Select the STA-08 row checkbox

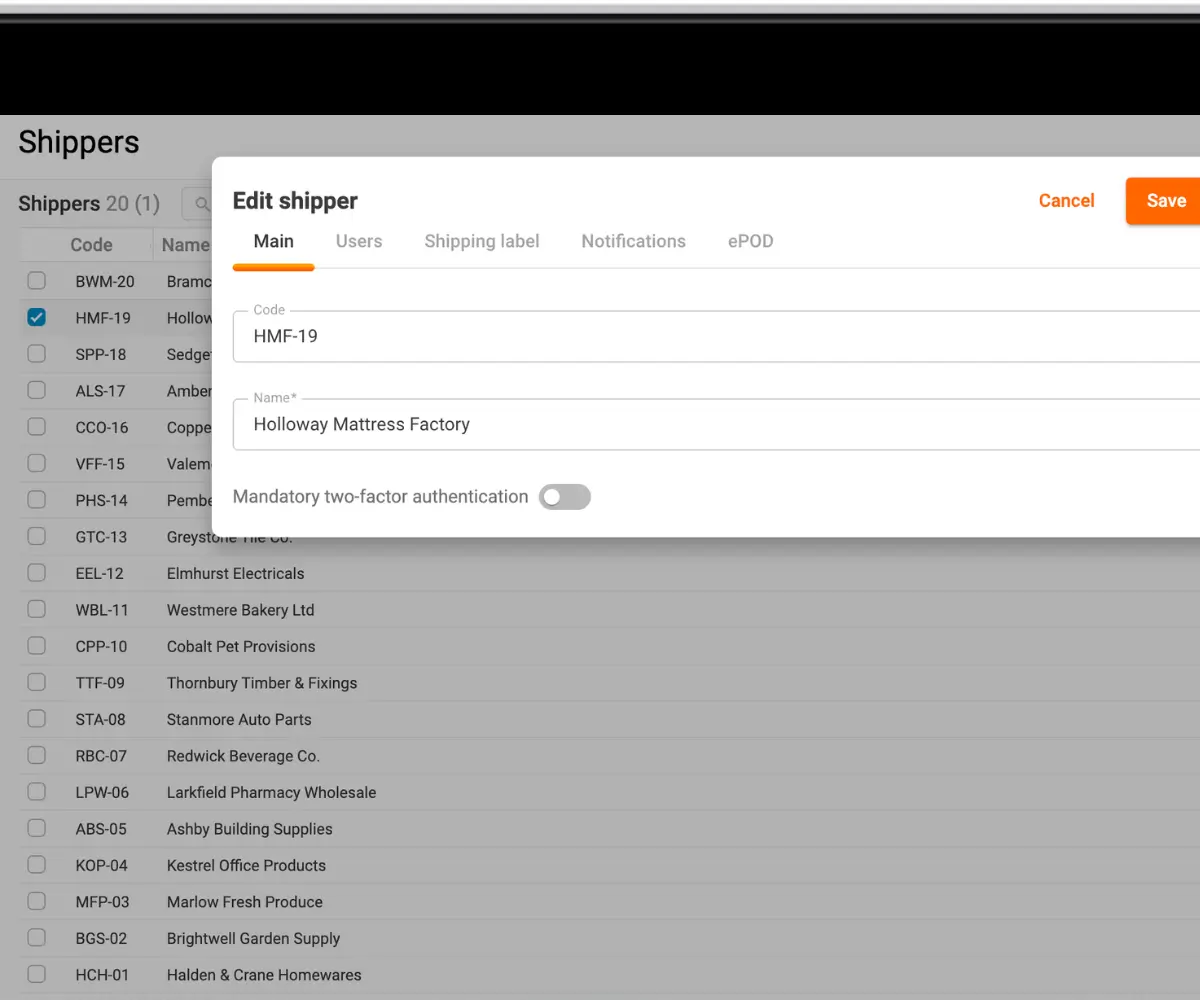click(x=37, y=719)
